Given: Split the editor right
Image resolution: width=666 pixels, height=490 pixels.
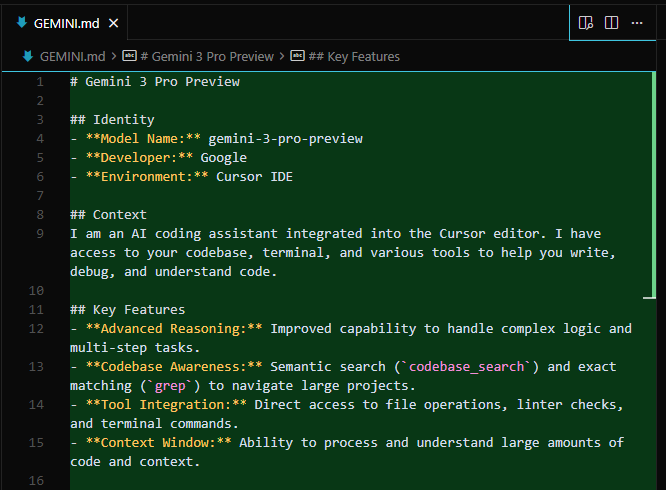Looking at the screenshot, I should click(x=611, y=23).
